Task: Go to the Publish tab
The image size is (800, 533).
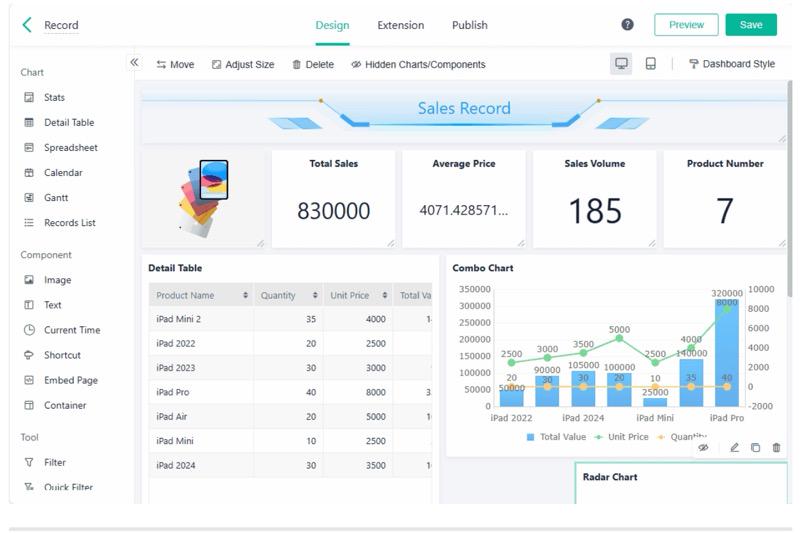Action: click(x=469, y=25)
